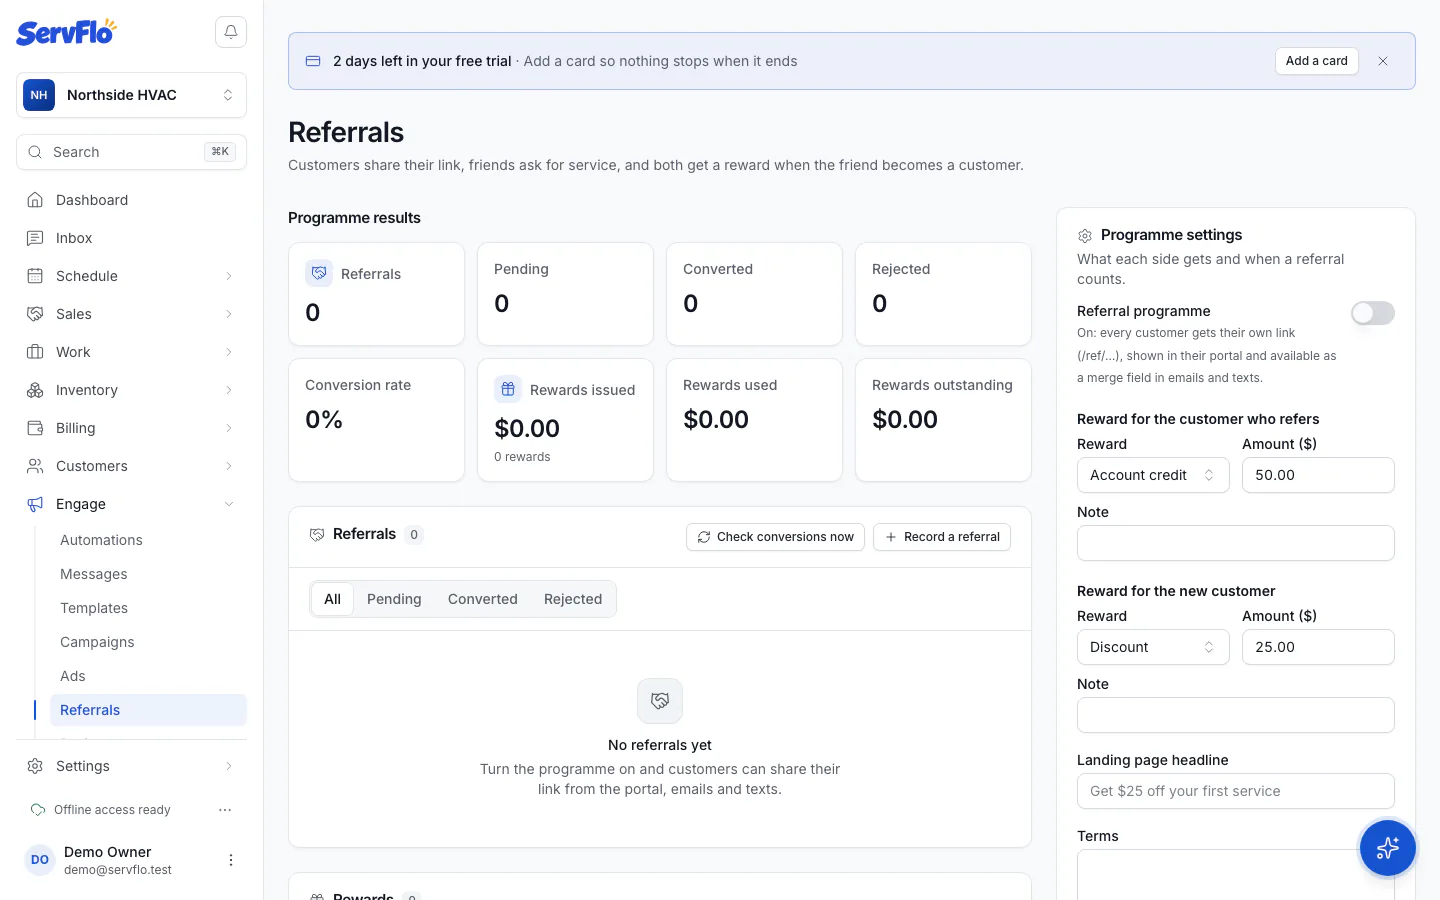Click the Programme settings gear icon
This screenshot has height=900, width=1440.
pos(1085,236)
